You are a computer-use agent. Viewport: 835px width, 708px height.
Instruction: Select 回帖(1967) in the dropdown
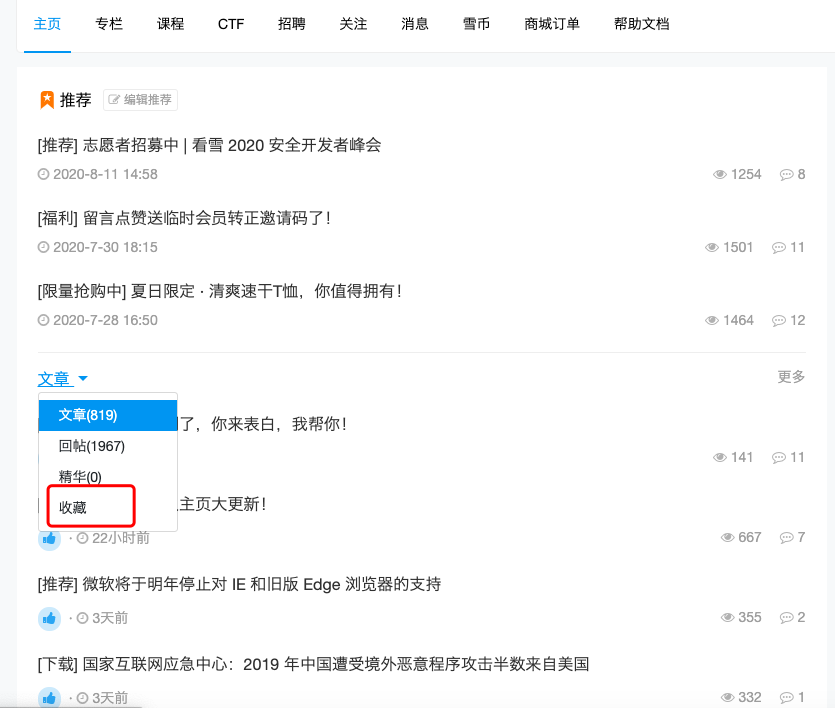click(x=108, y=446)
